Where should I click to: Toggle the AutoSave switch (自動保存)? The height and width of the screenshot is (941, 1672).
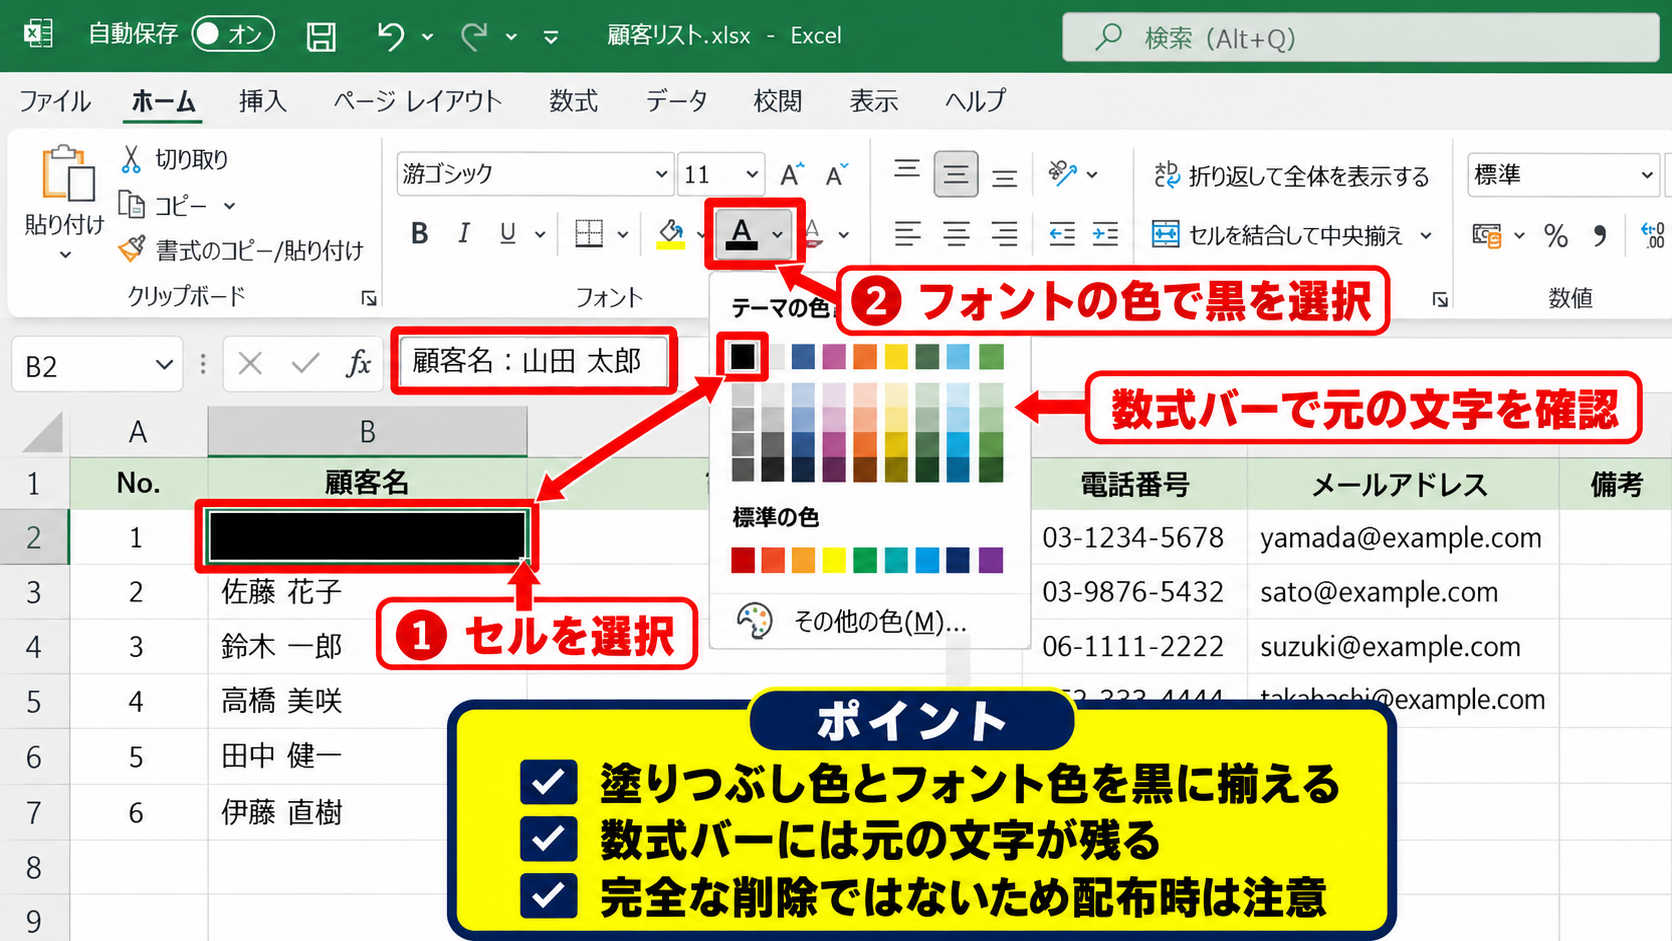click(x=233, y=35)
